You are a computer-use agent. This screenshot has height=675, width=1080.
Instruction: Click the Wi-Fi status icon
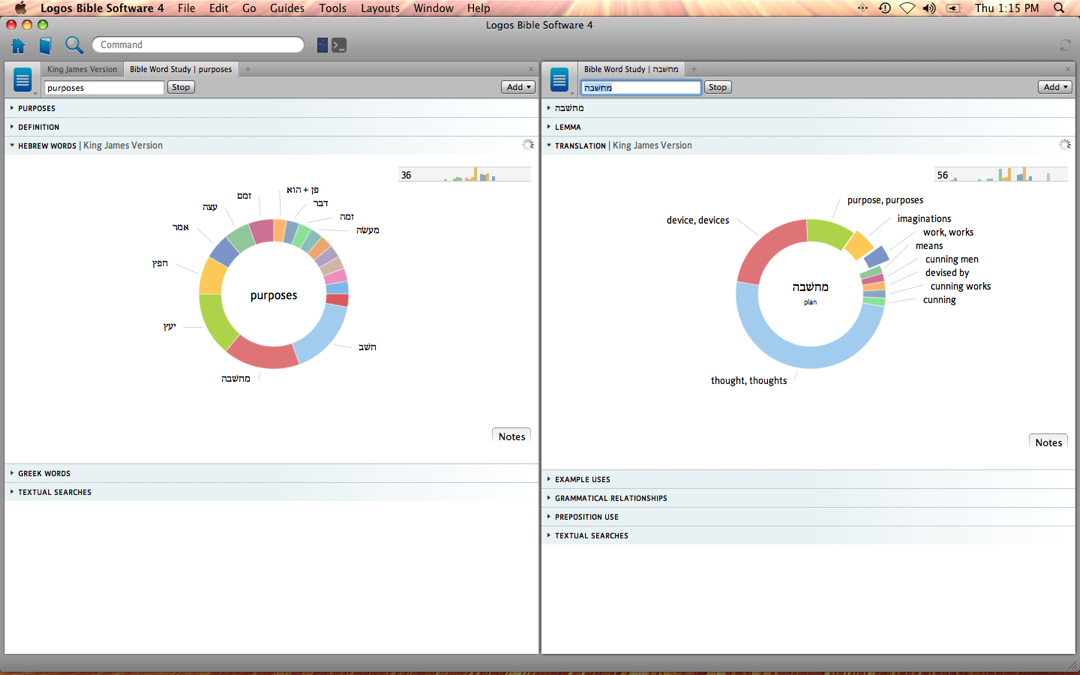(x=907, y=8)
